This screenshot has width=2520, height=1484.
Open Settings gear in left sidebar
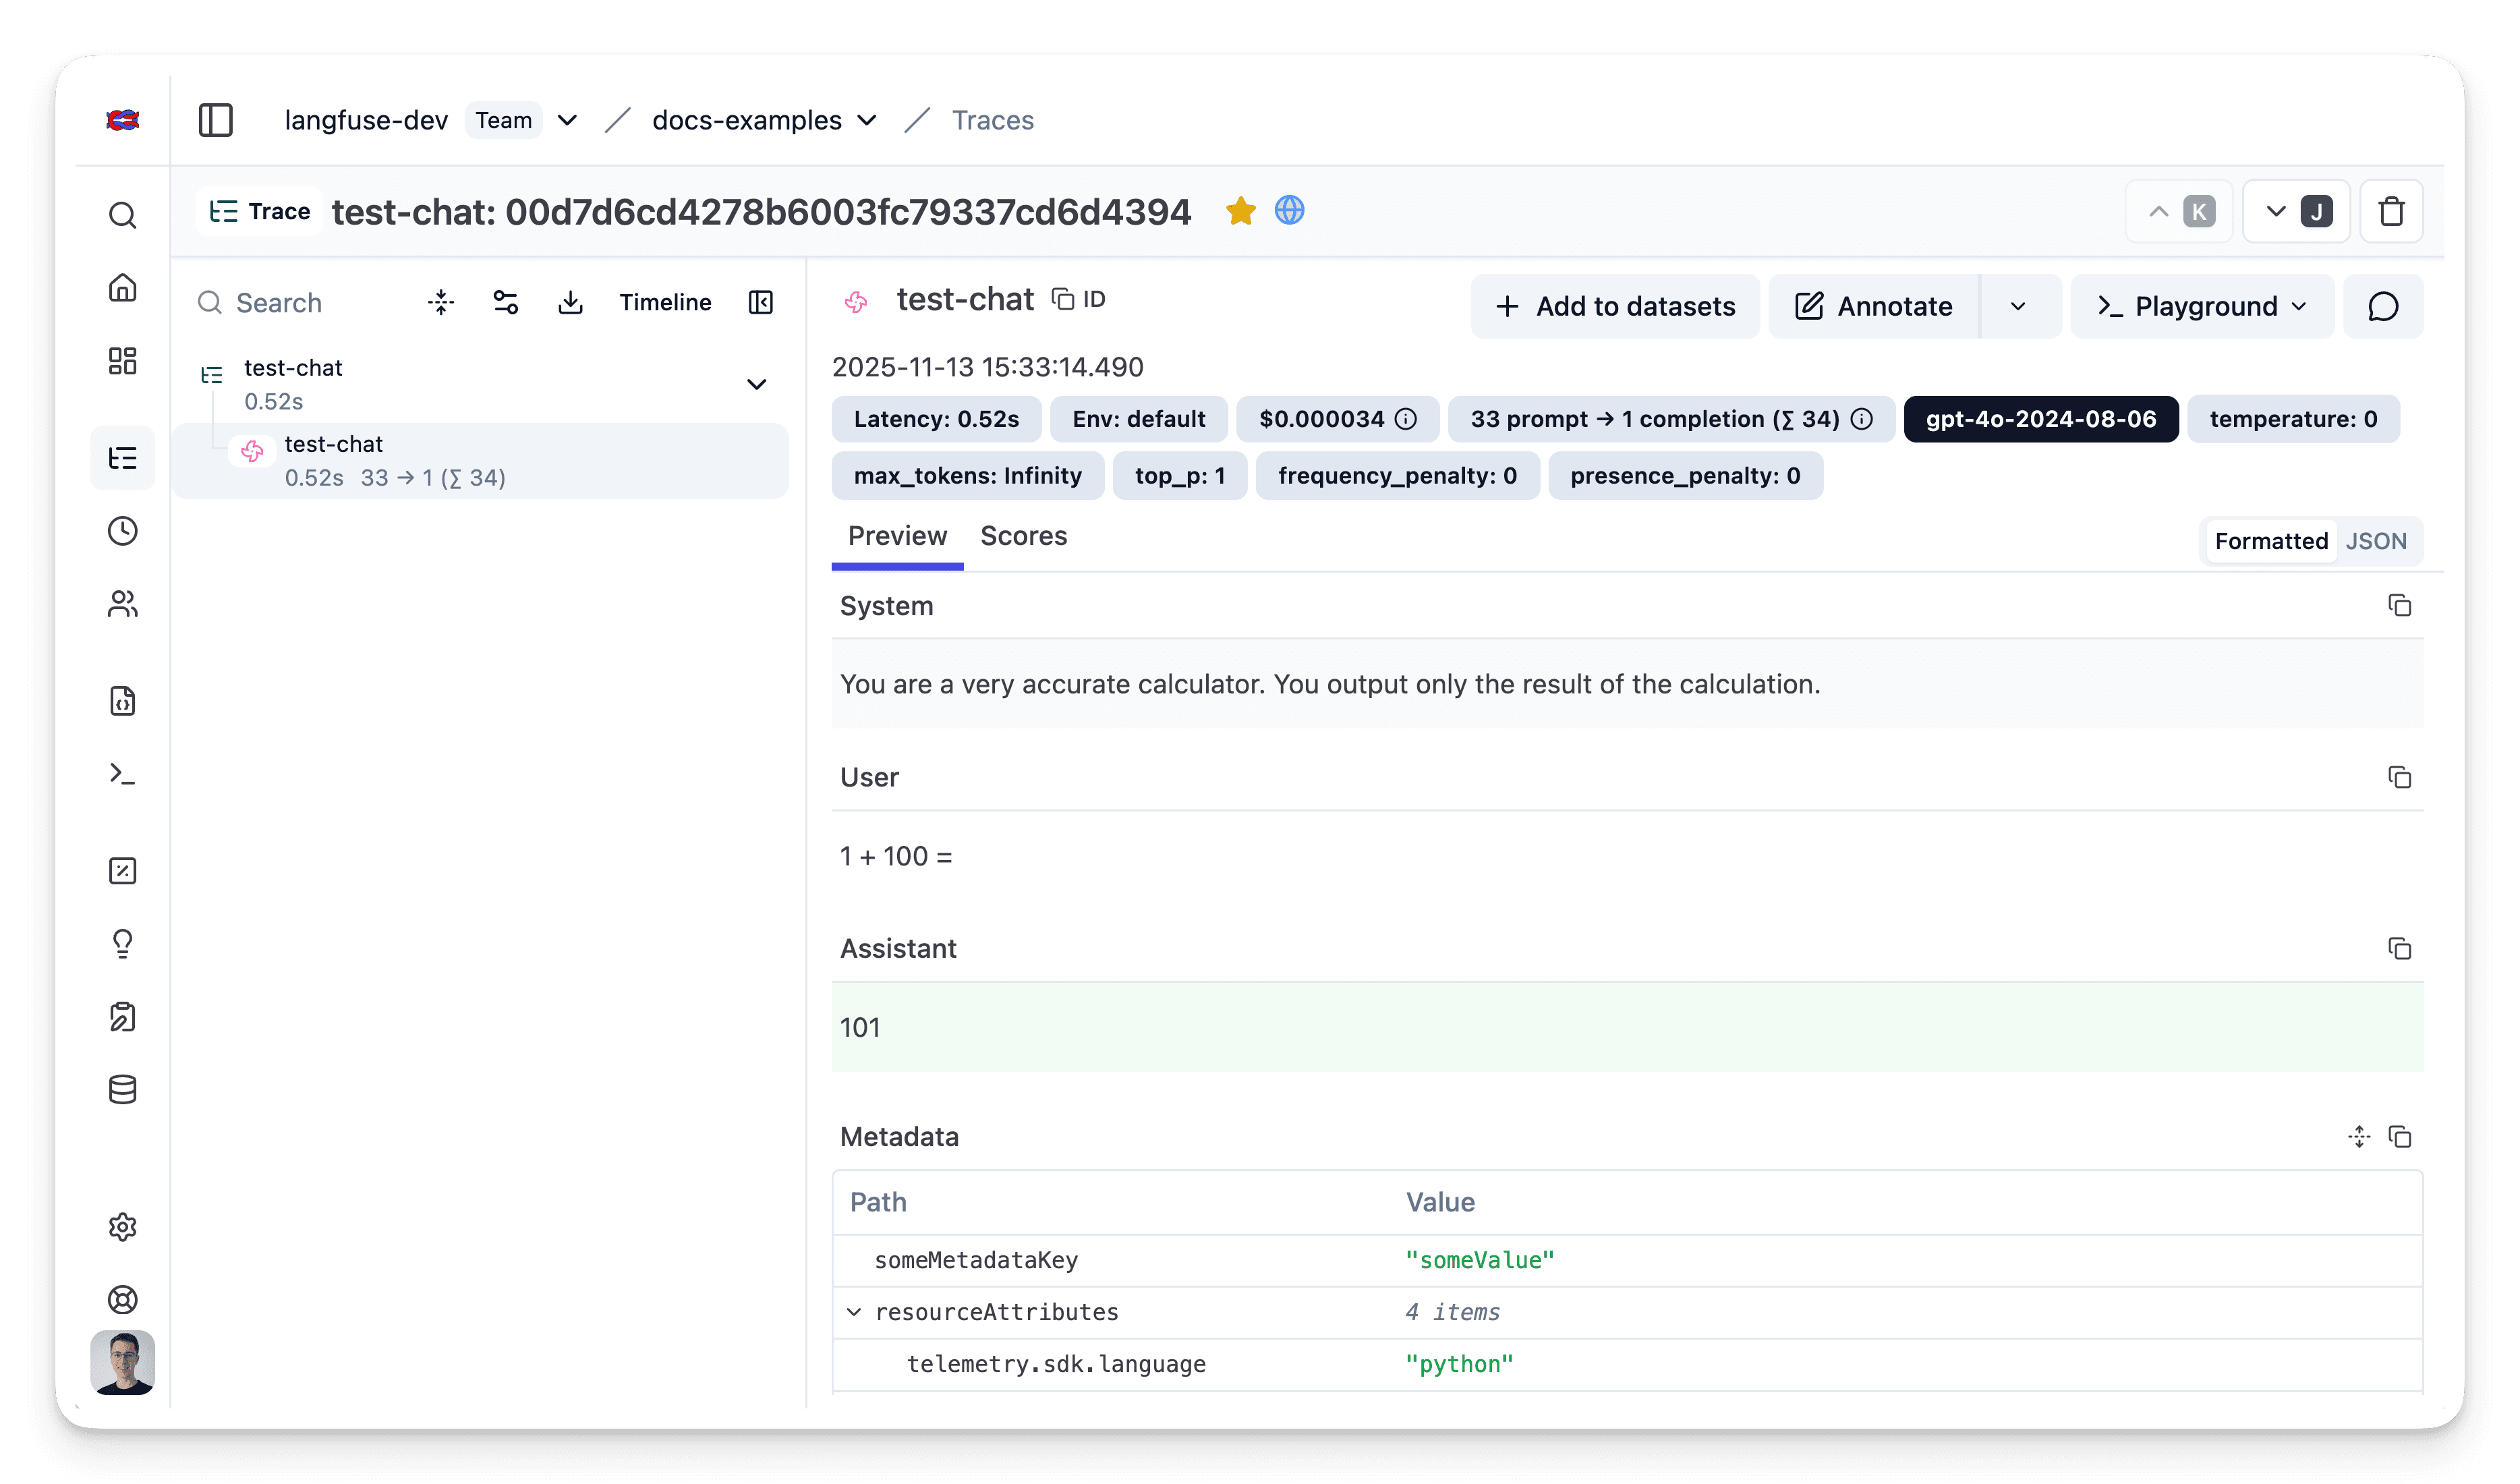[122, 1227]
